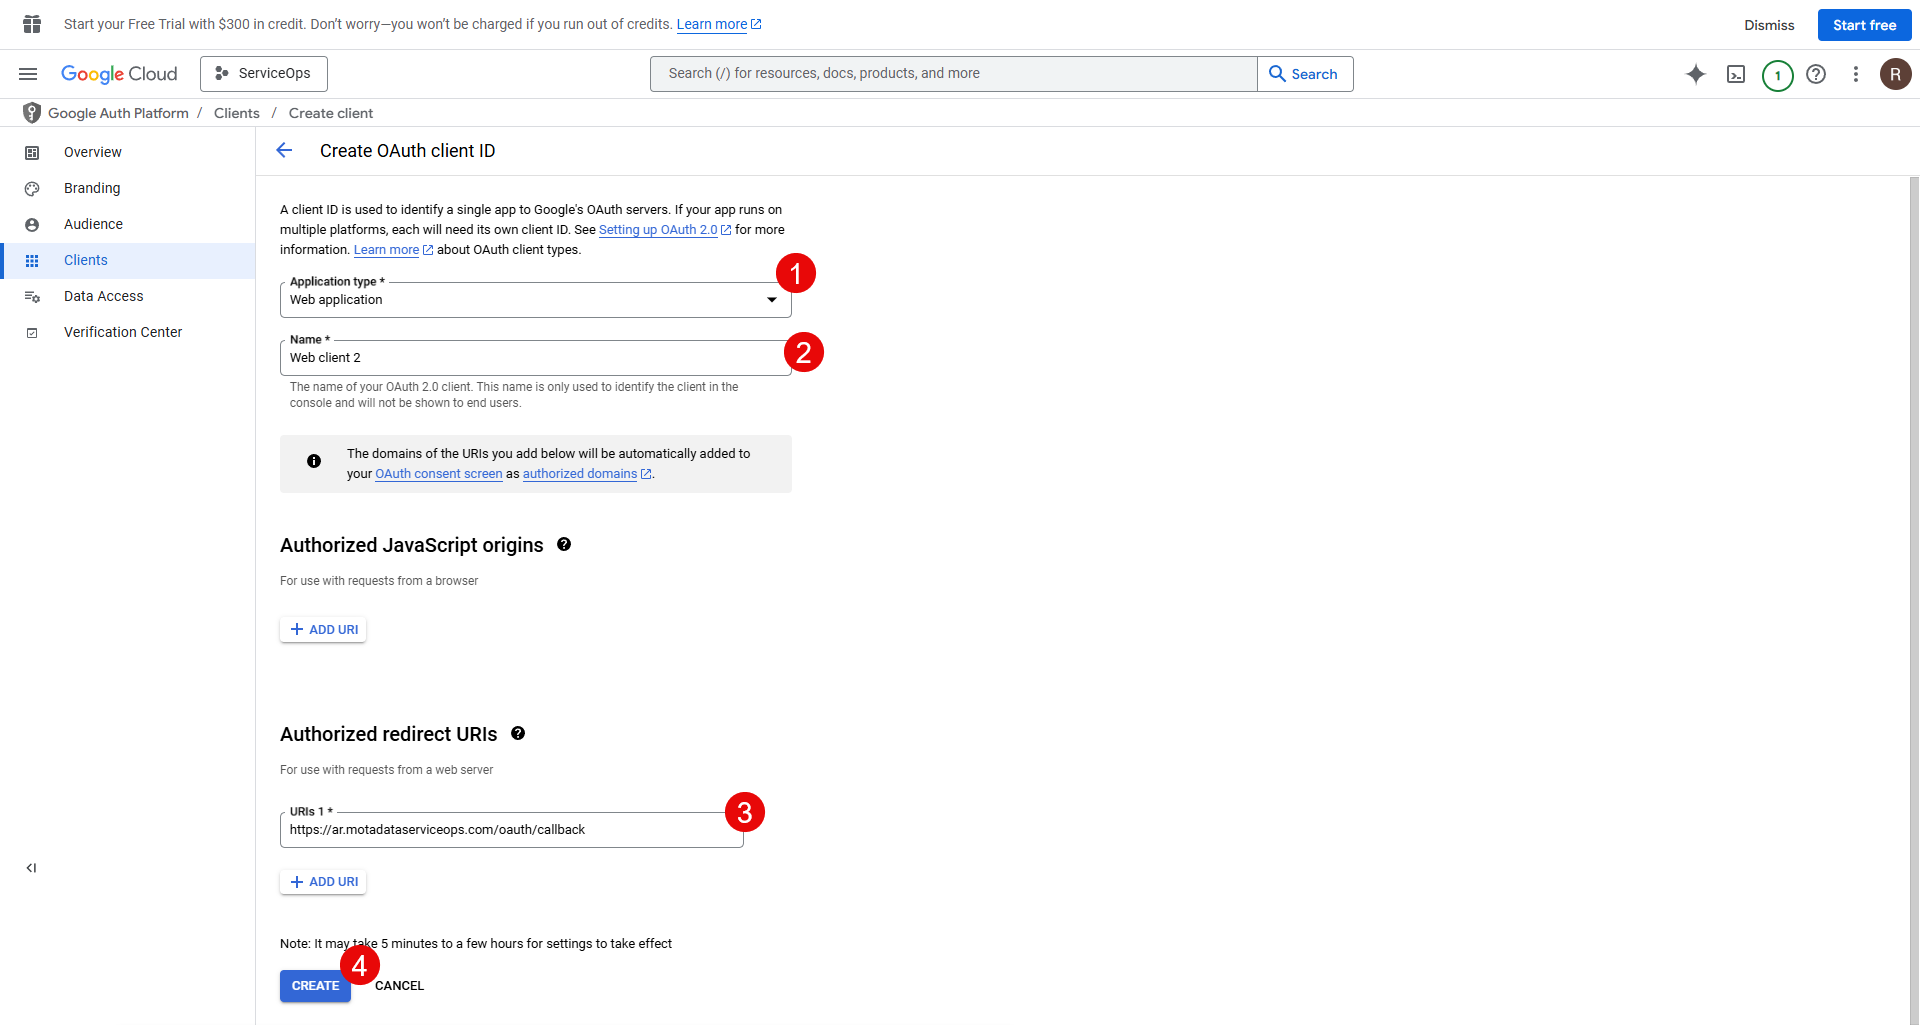The width and height of the screenshot is (1920, 1025).
Task: Open Verification Center in the sidebar
Action: pyautogui.click(x=123, y=332)
